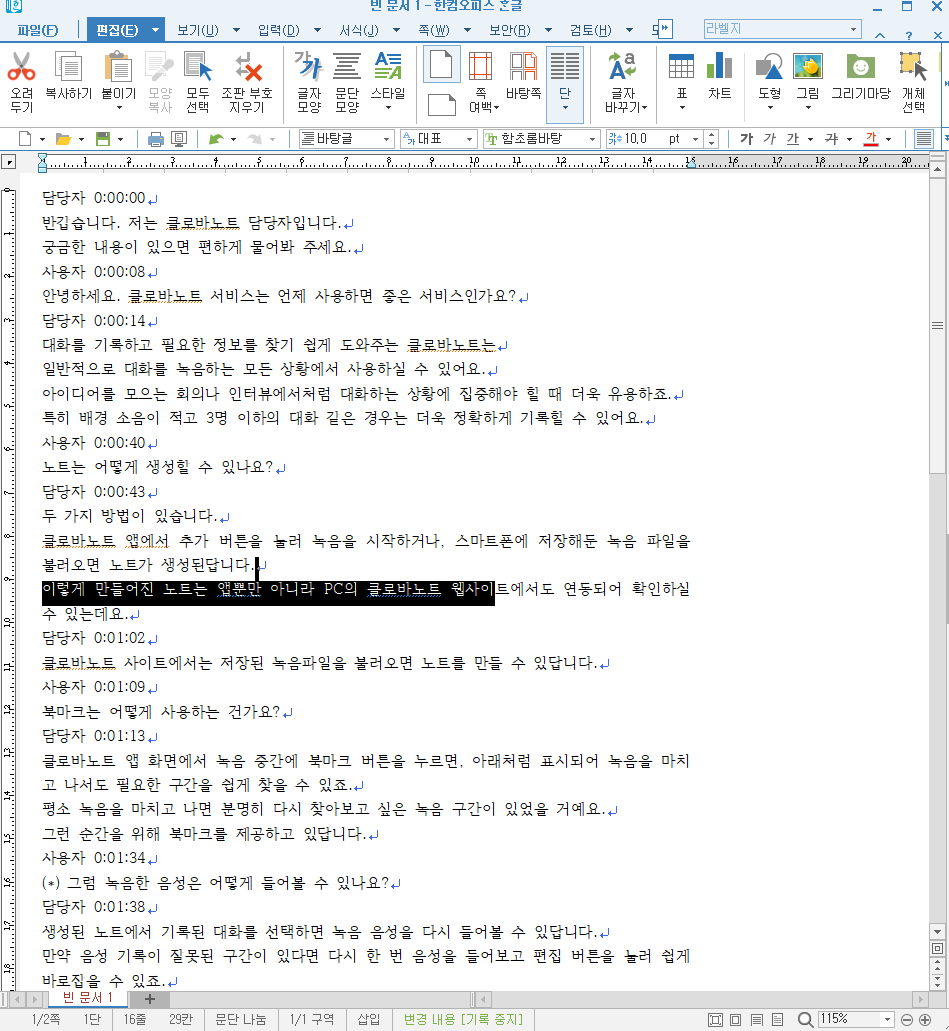Open the 보기(U) menu
The height and width of the screenshot is (1031, 949).
pos(198,30)
